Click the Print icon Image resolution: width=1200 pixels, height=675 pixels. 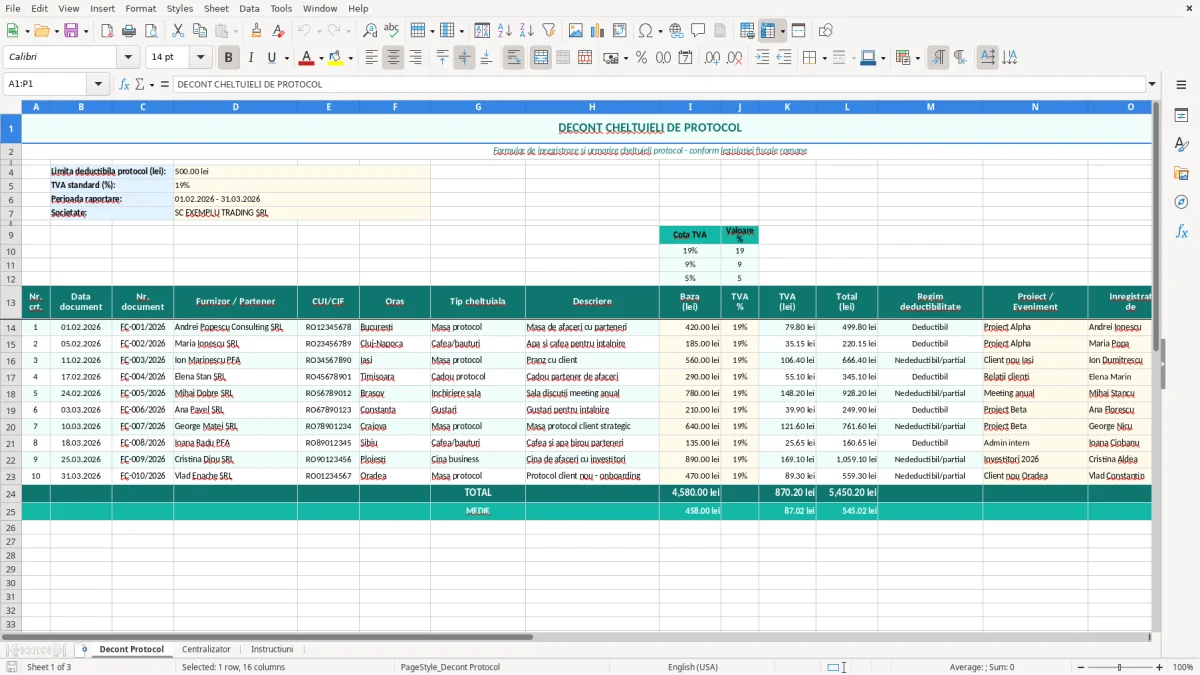(129, 31)
